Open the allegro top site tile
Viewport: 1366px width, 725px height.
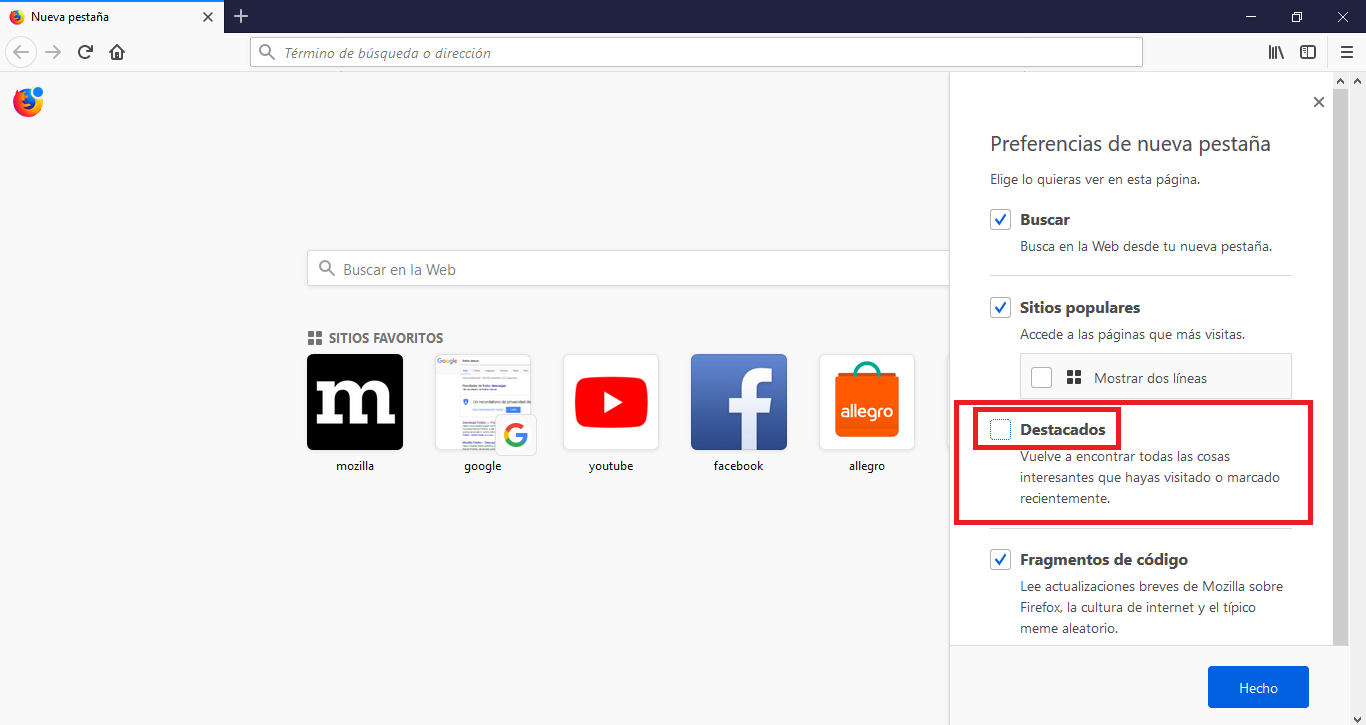click(x=867, y=402)
